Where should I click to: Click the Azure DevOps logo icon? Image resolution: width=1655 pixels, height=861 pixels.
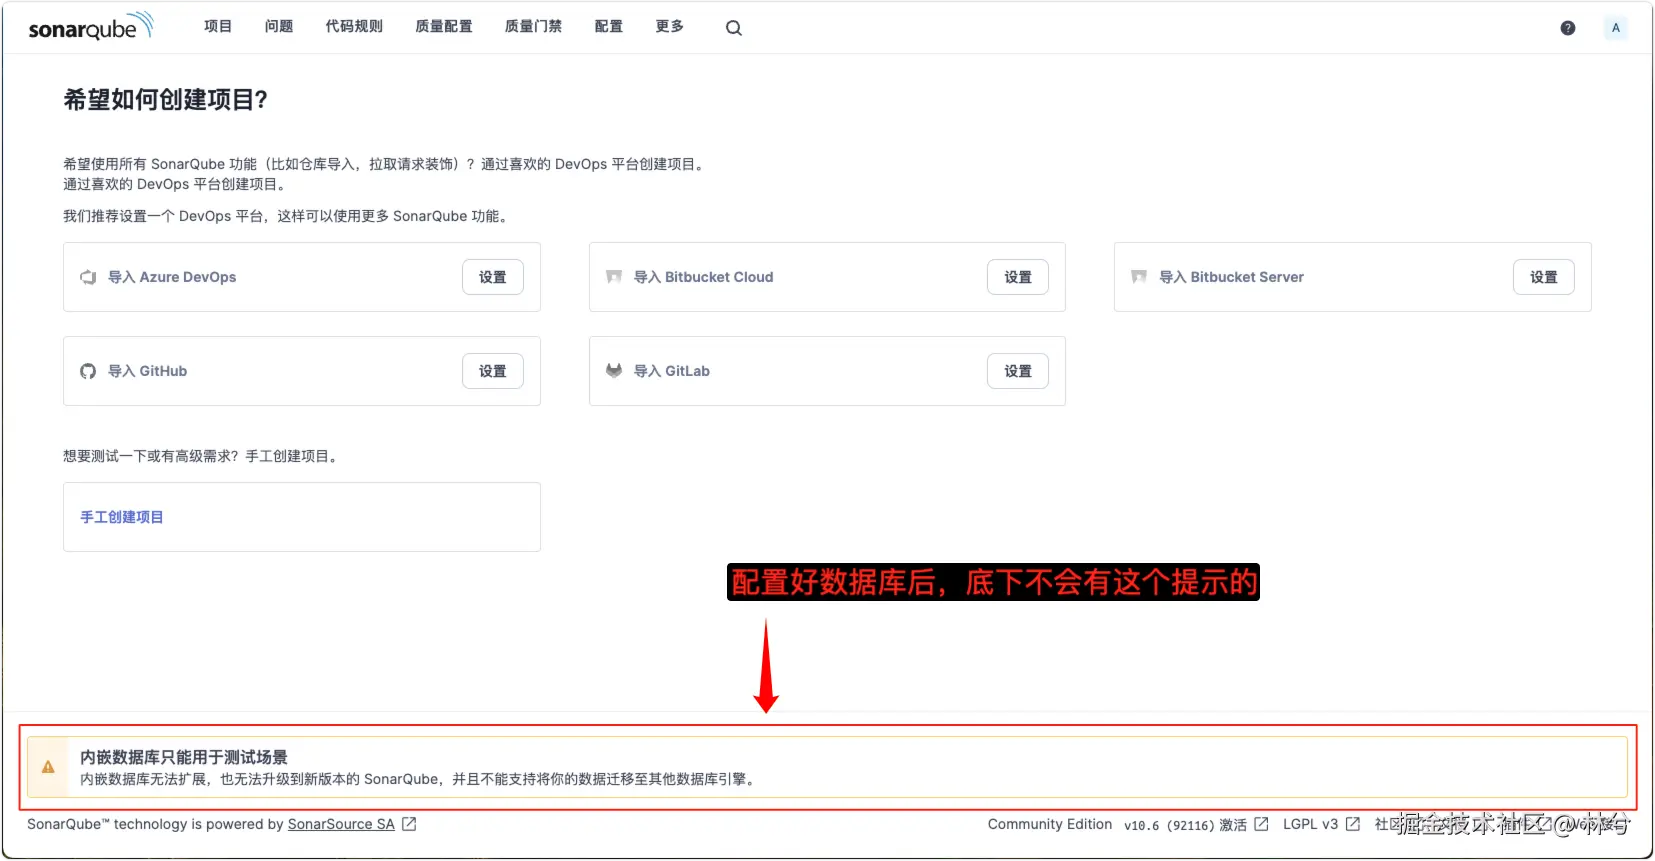[88, 277]
